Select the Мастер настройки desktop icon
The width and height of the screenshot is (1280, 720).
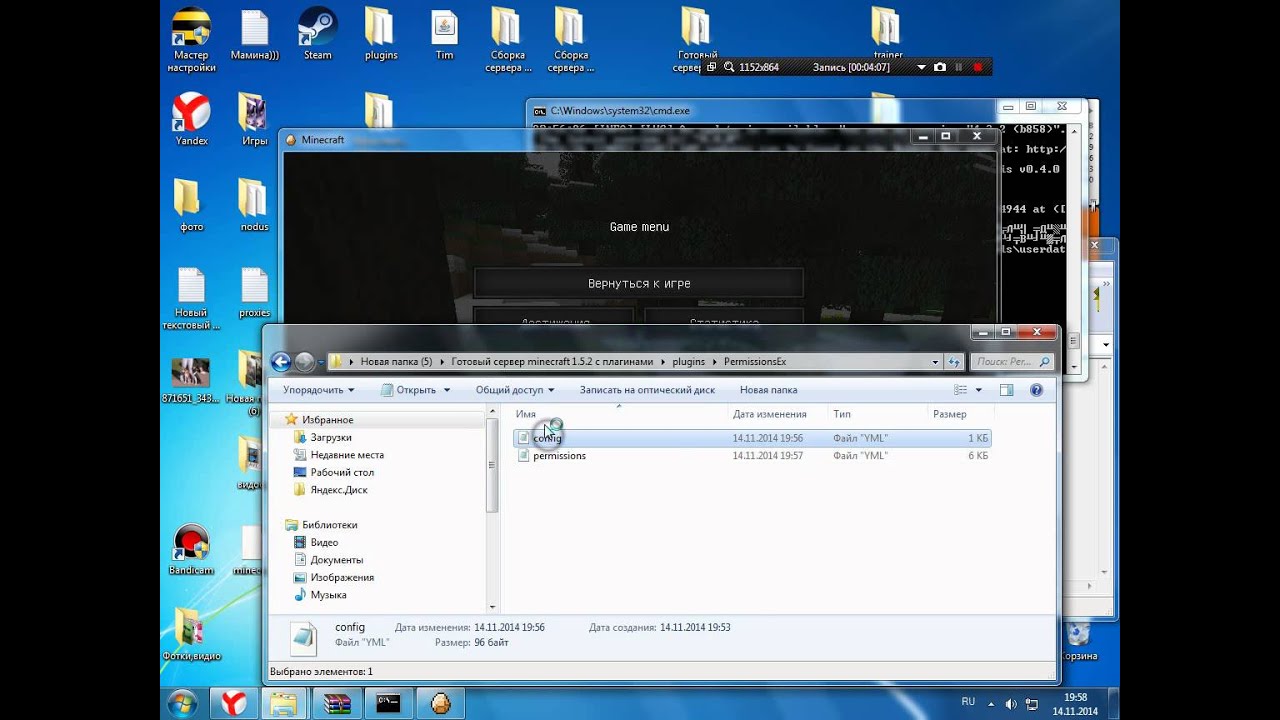point(191,41)
